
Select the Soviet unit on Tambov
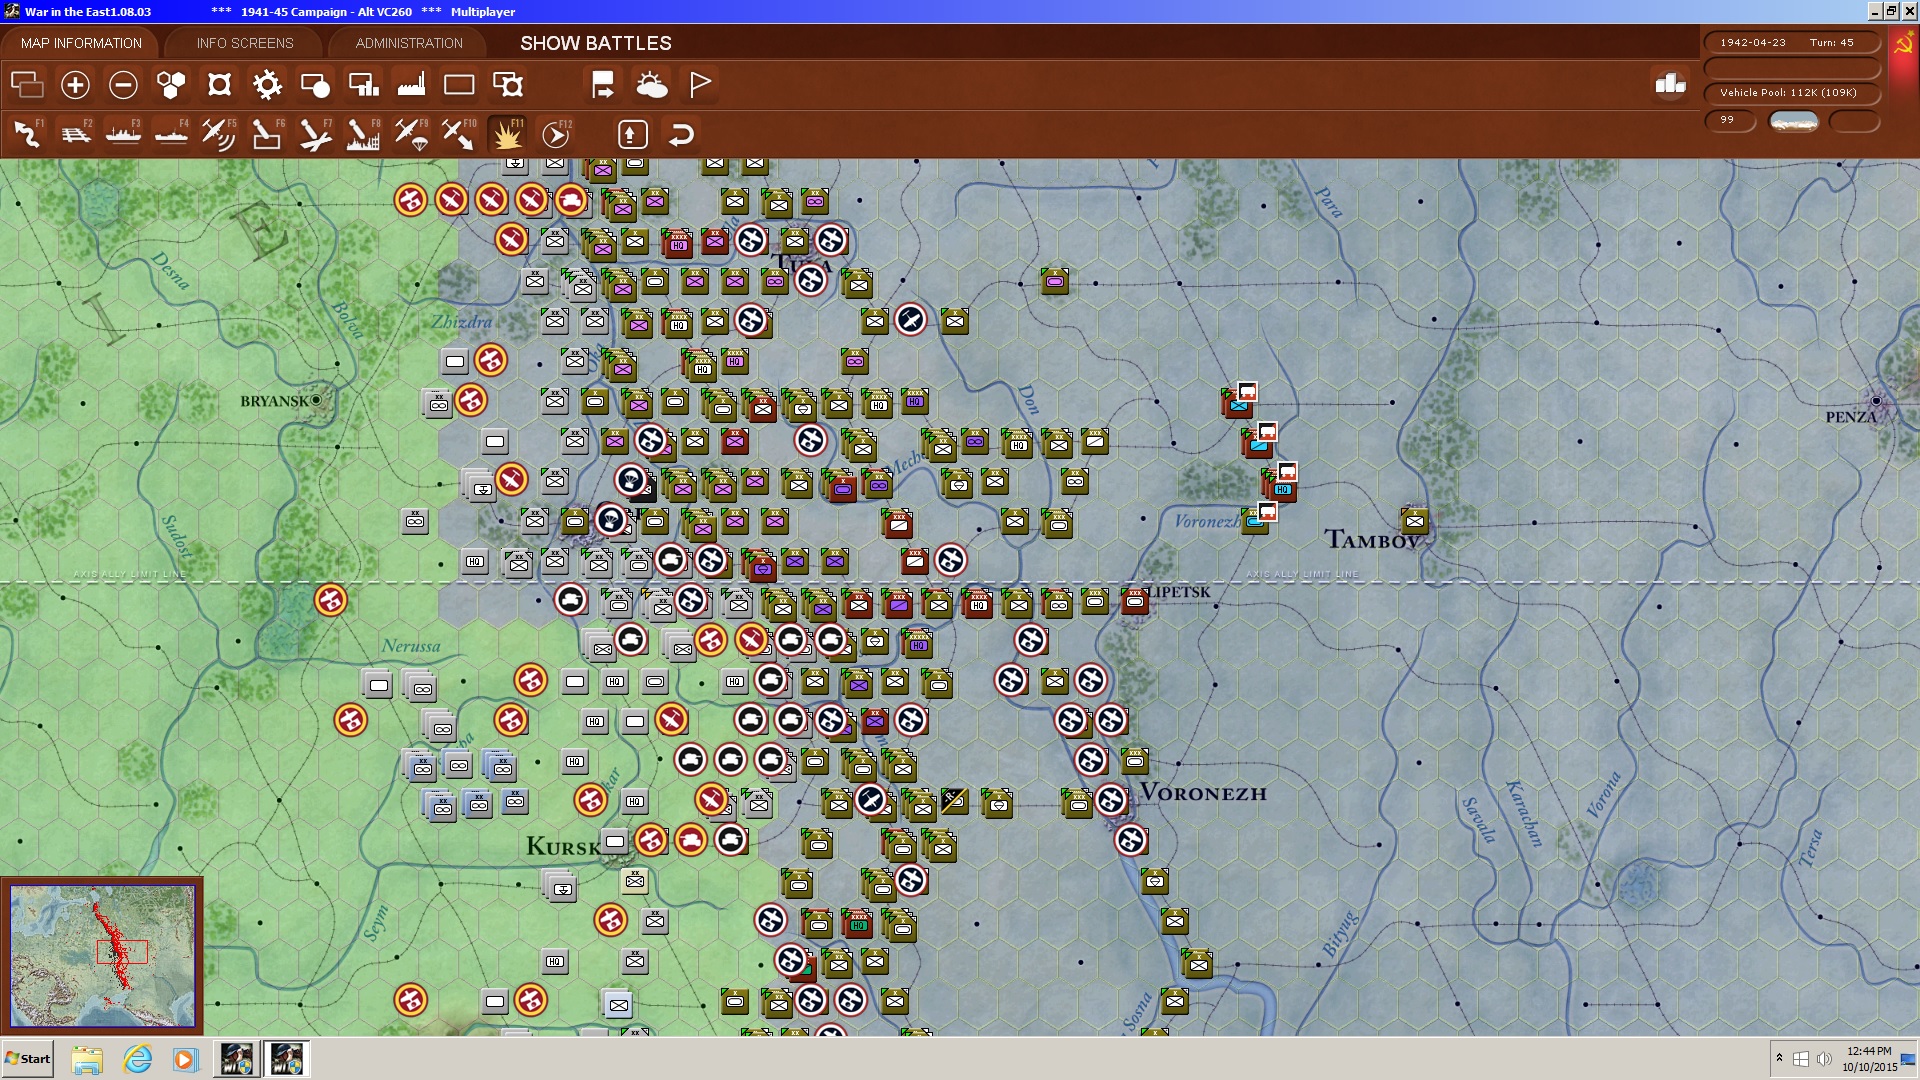1414,520
